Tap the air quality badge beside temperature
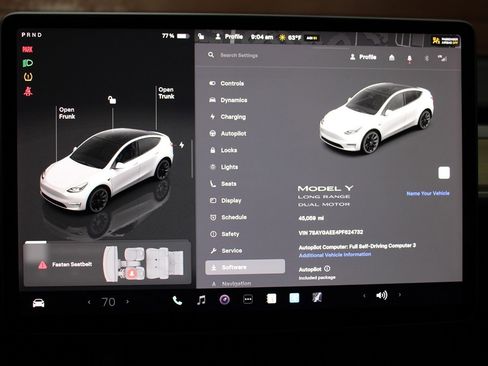Image resolution: width=488 pixels, height=366 pixels. pos(312,38)
